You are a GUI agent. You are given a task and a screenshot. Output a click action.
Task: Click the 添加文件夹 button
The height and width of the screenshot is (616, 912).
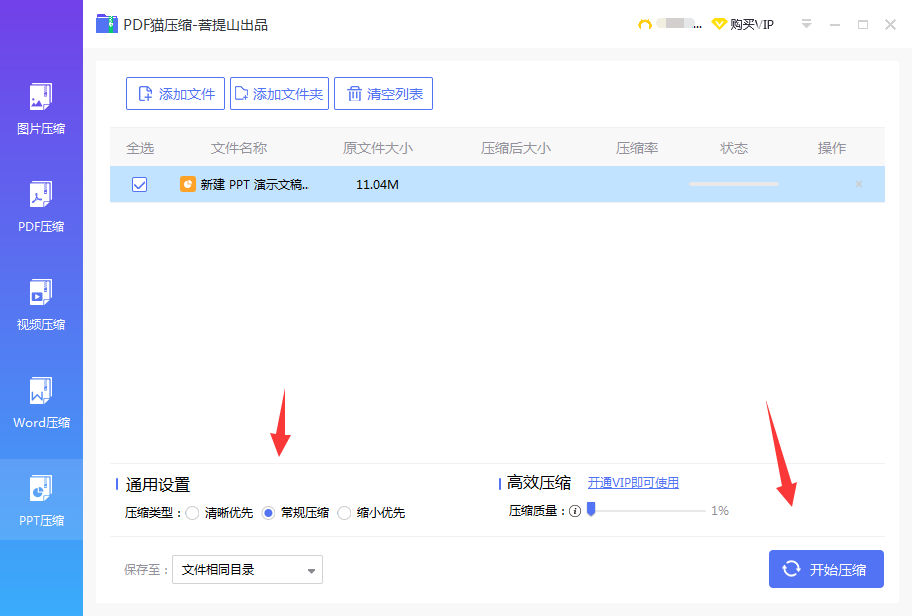click(x=279, y=94)
